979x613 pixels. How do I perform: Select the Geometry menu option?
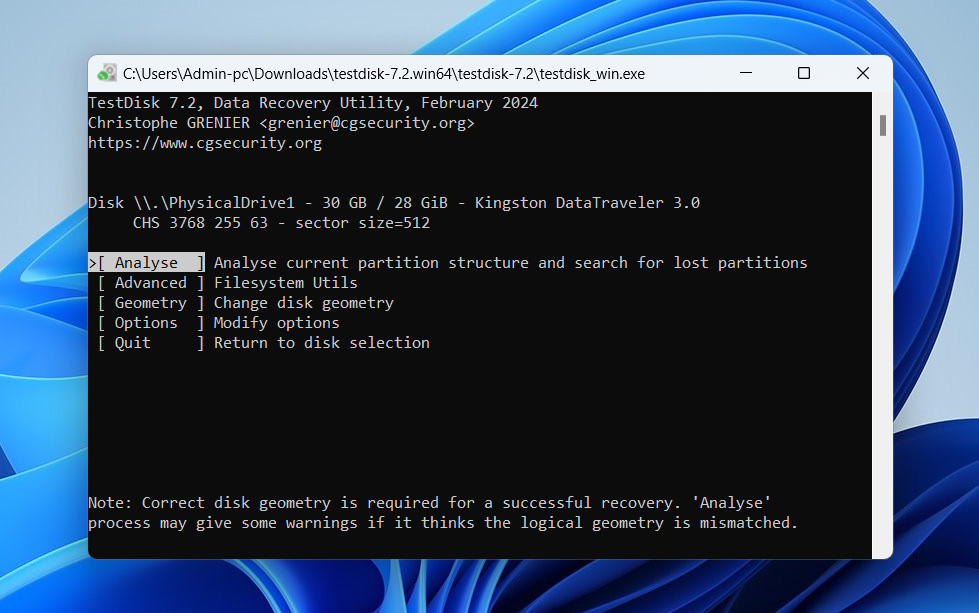pyautogui.click(x=150, y=303)
